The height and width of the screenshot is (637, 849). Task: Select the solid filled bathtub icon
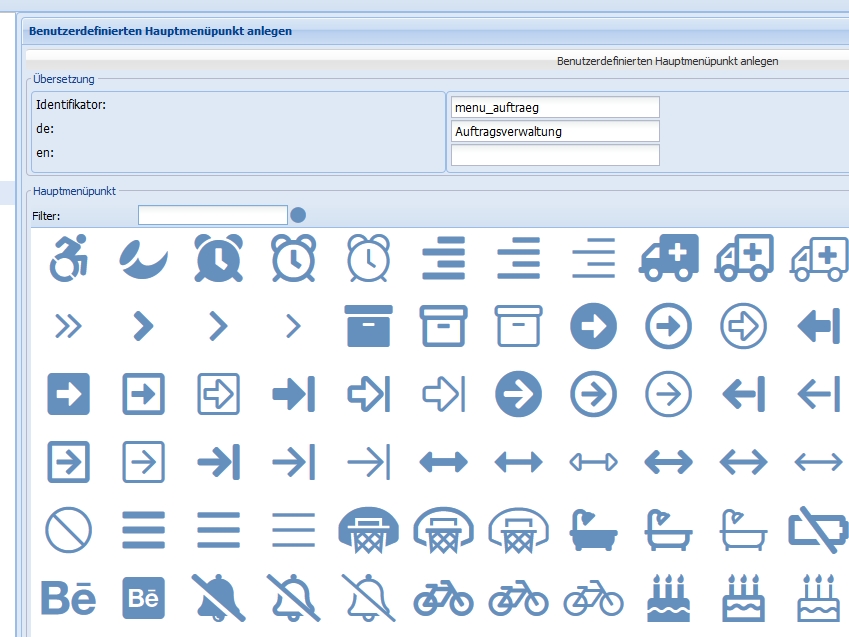coord(593,528)
